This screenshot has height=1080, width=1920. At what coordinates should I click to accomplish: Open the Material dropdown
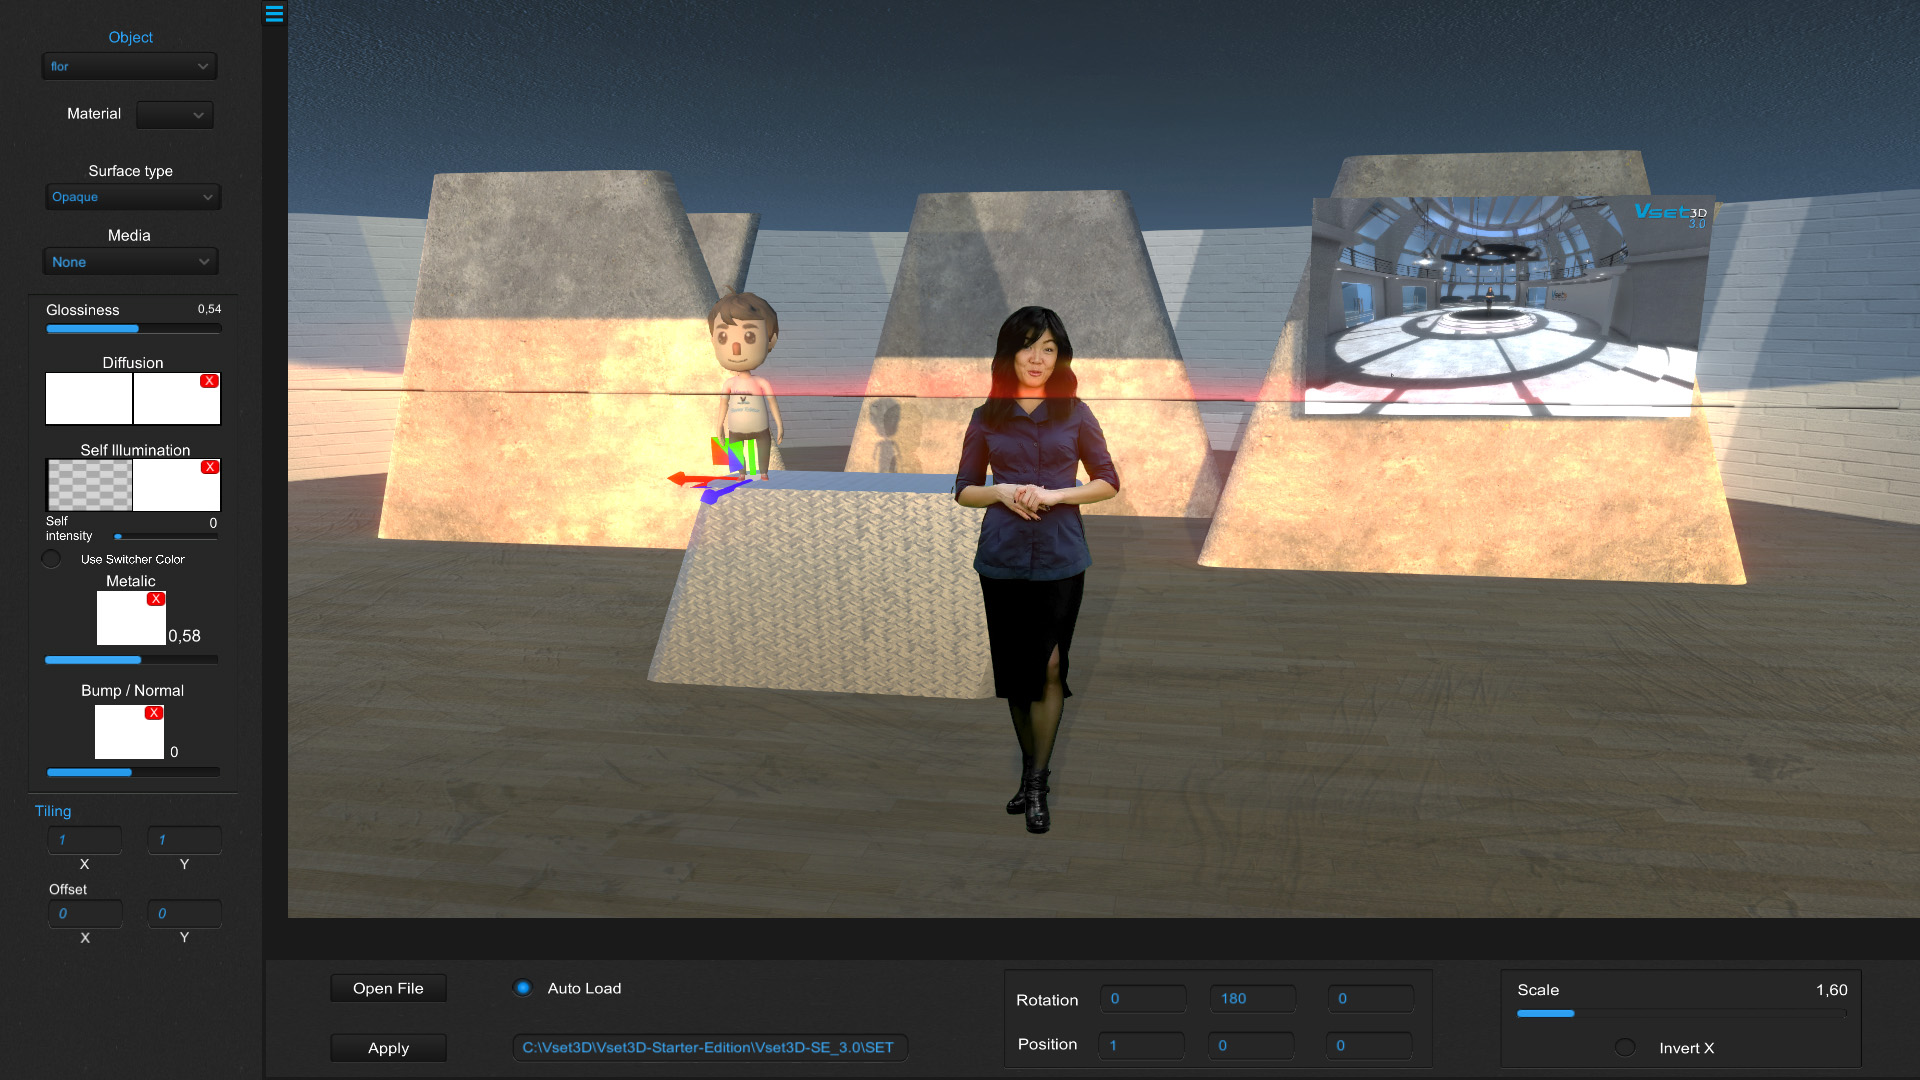tap(175, 115)
